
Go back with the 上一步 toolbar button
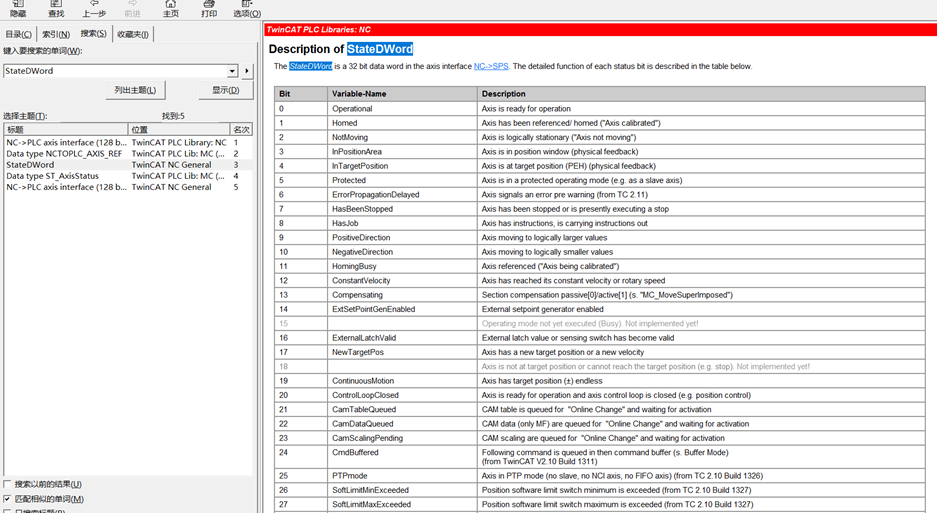point(94,9)
